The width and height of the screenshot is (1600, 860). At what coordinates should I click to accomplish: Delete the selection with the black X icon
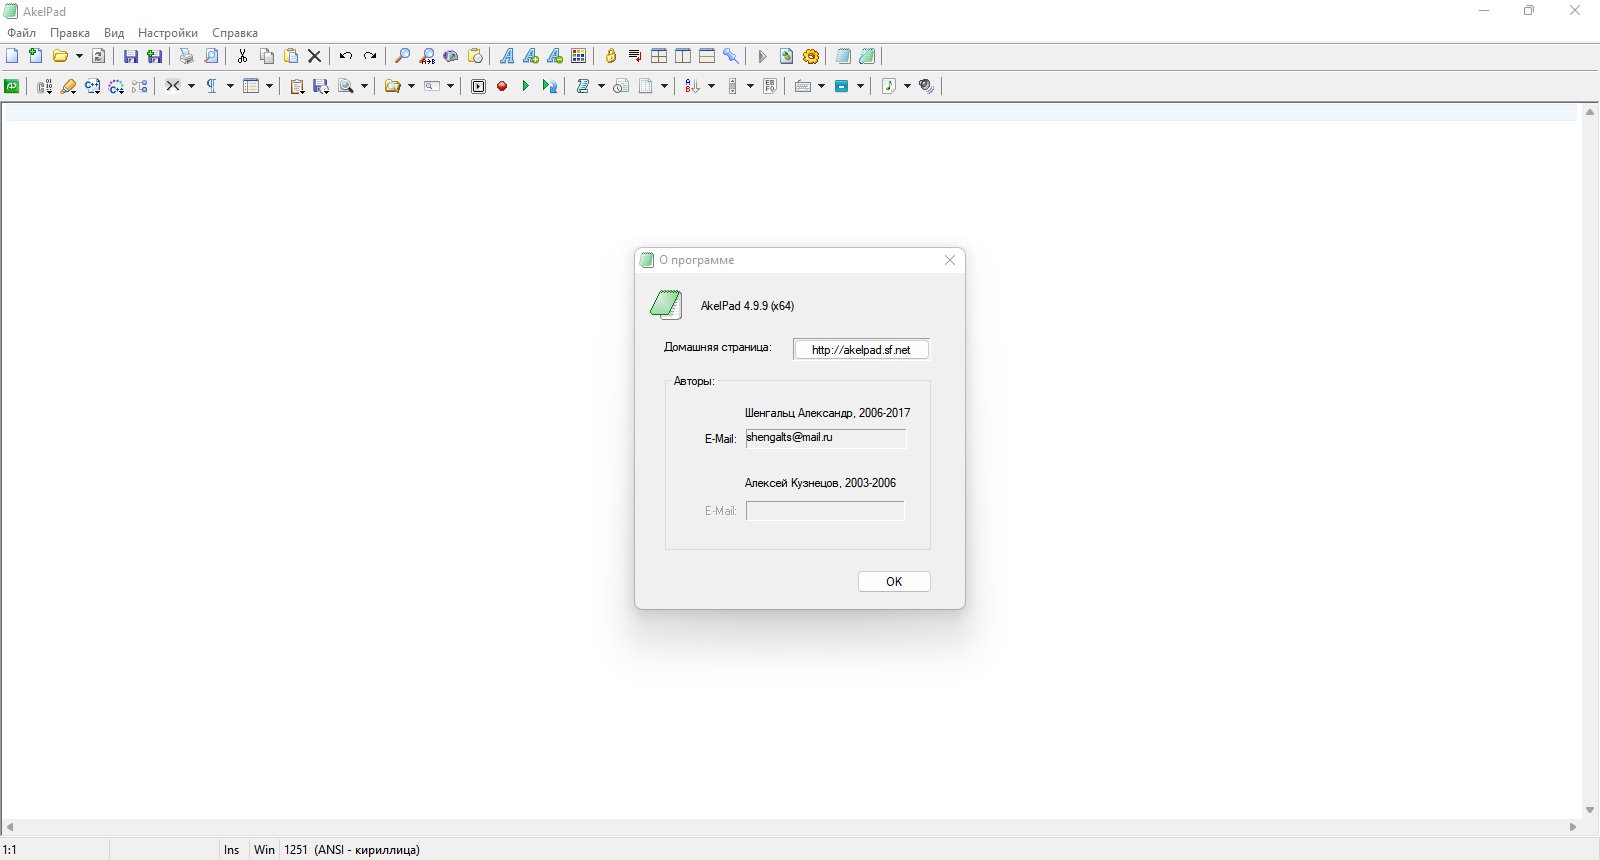click(x=314, y=56)
